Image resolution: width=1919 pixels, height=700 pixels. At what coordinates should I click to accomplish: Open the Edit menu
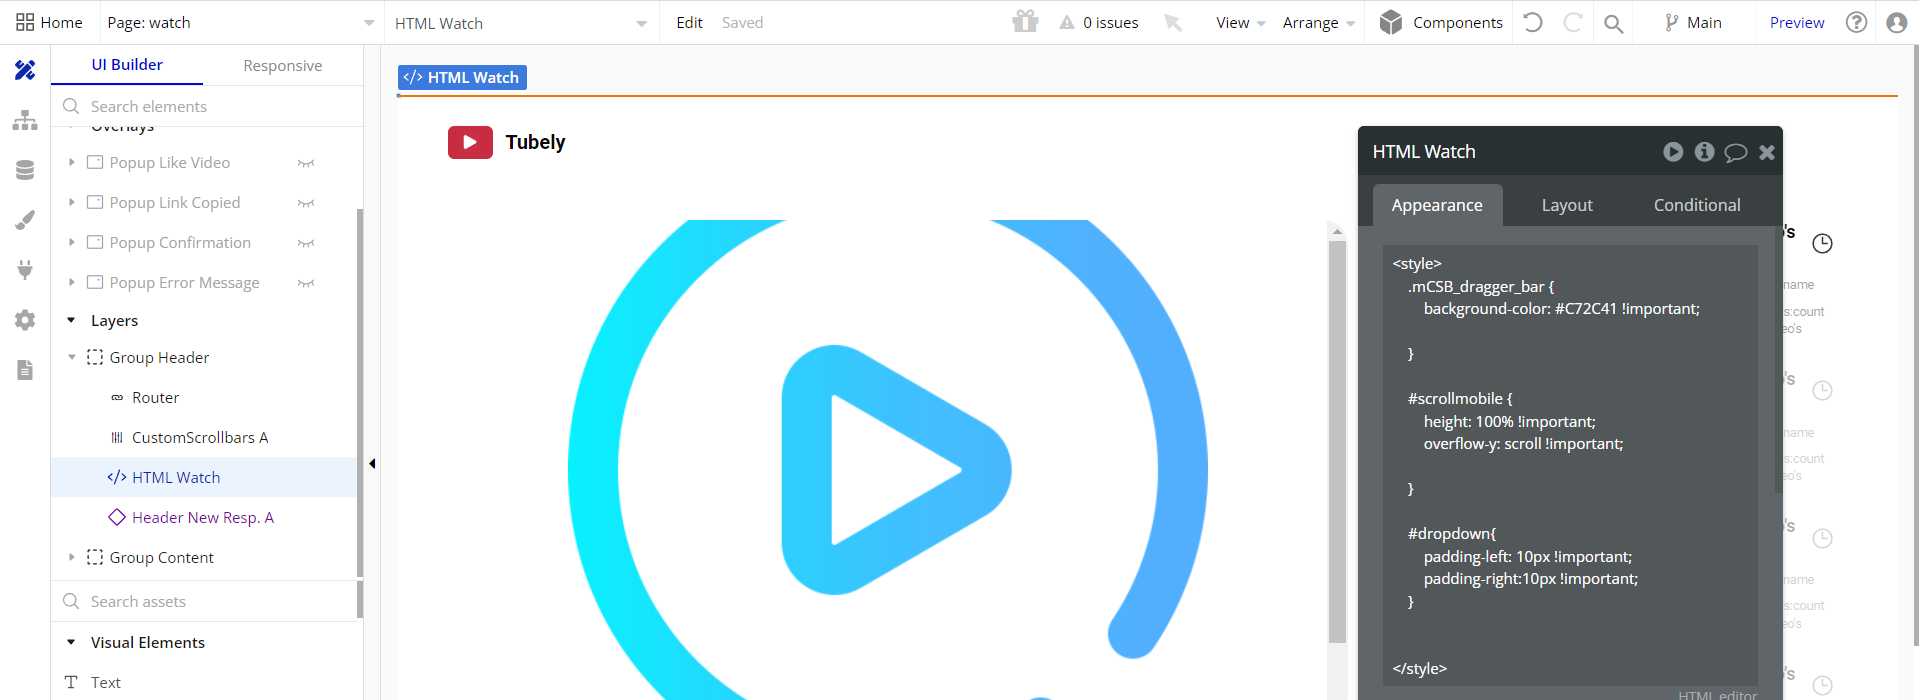coord(689,22)
